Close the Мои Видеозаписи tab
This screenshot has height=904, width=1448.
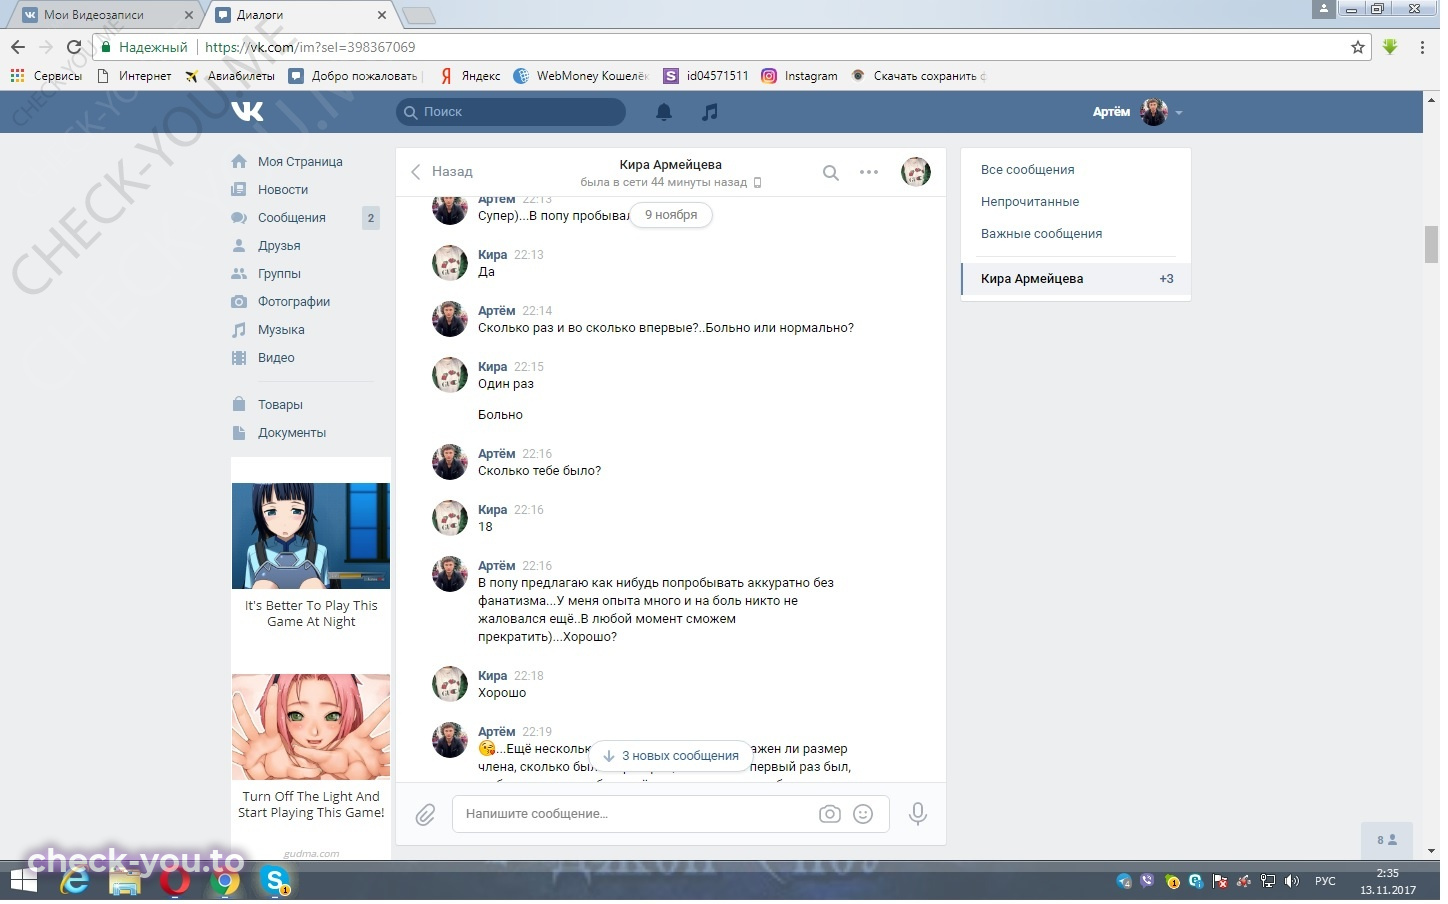tap(190, 15)
